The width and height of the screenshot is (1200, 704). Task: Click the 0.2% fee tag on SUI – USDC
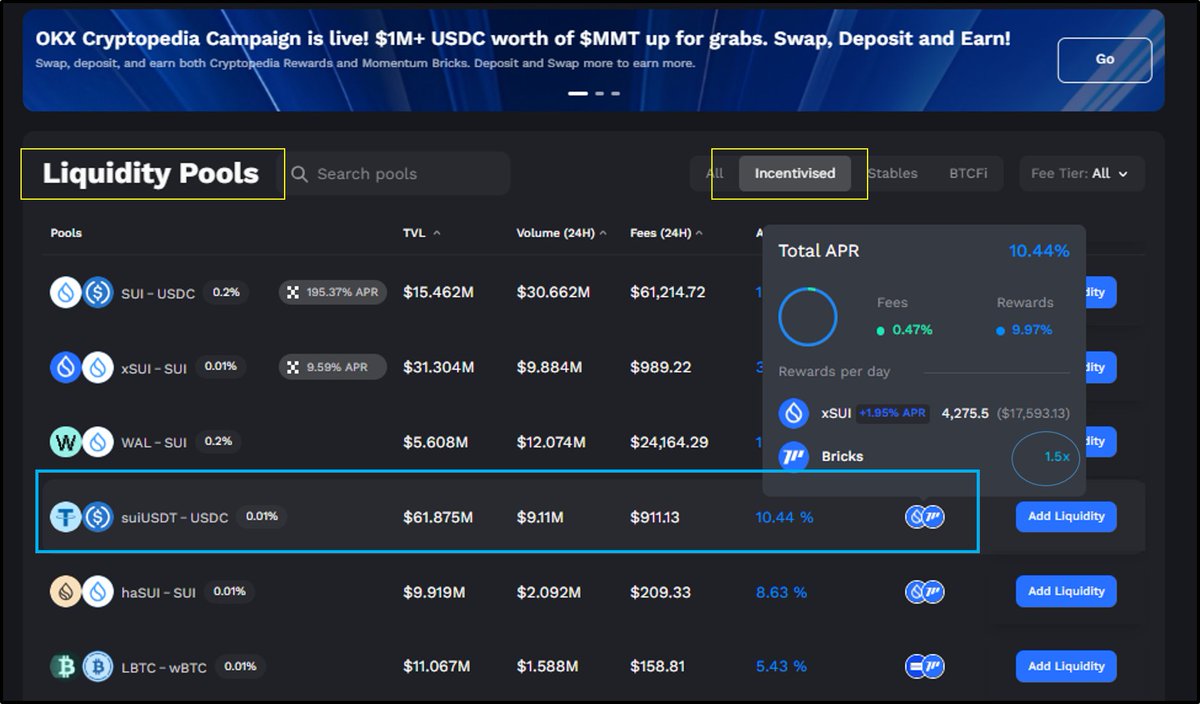coord(226,292)
